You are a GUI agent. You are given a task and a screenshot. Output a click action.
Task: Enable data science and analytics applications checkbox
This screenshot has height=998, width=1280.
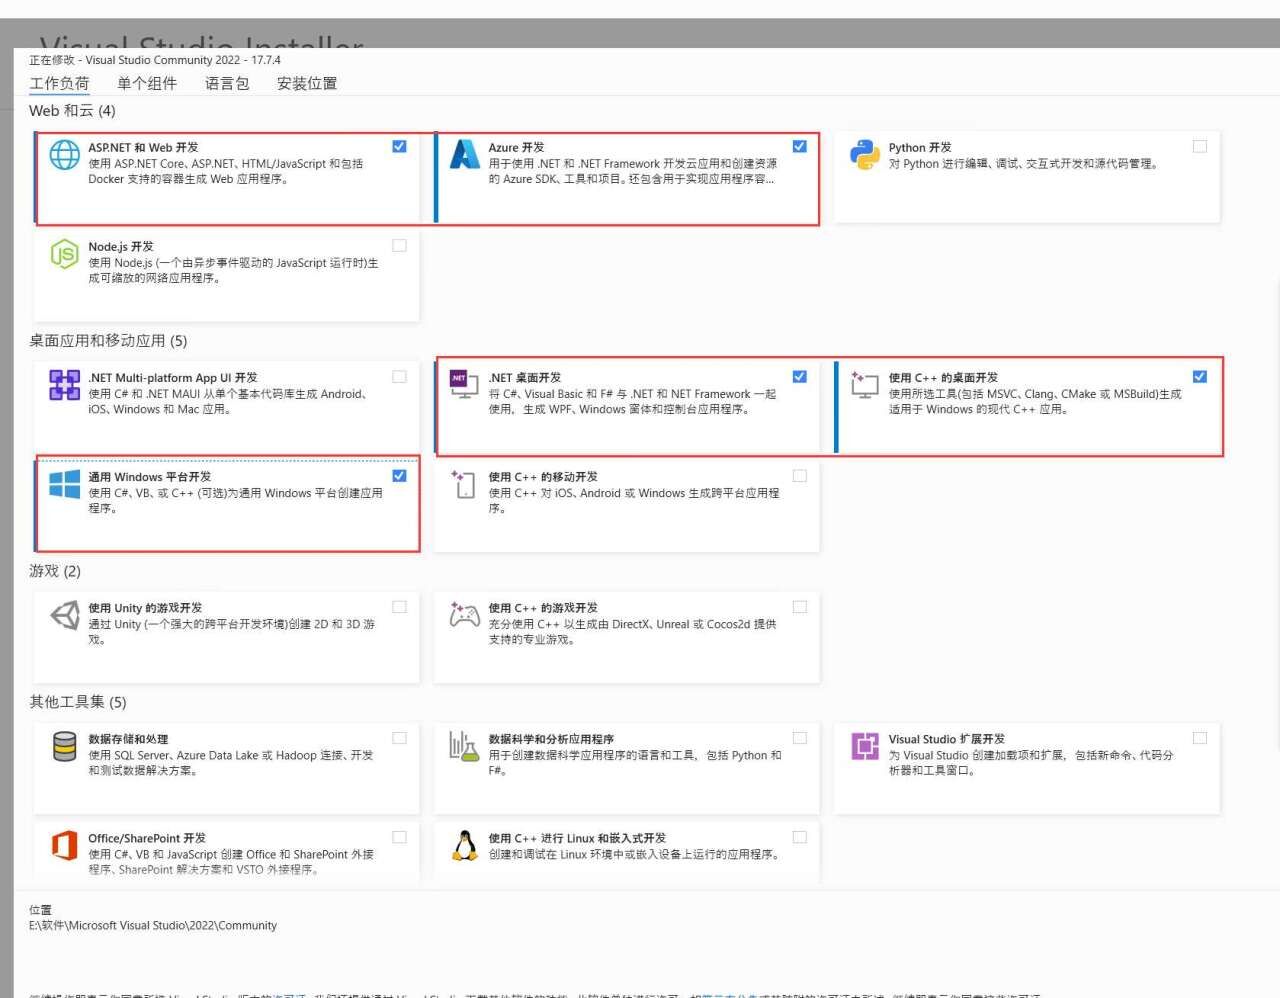[x=799, y=738]
